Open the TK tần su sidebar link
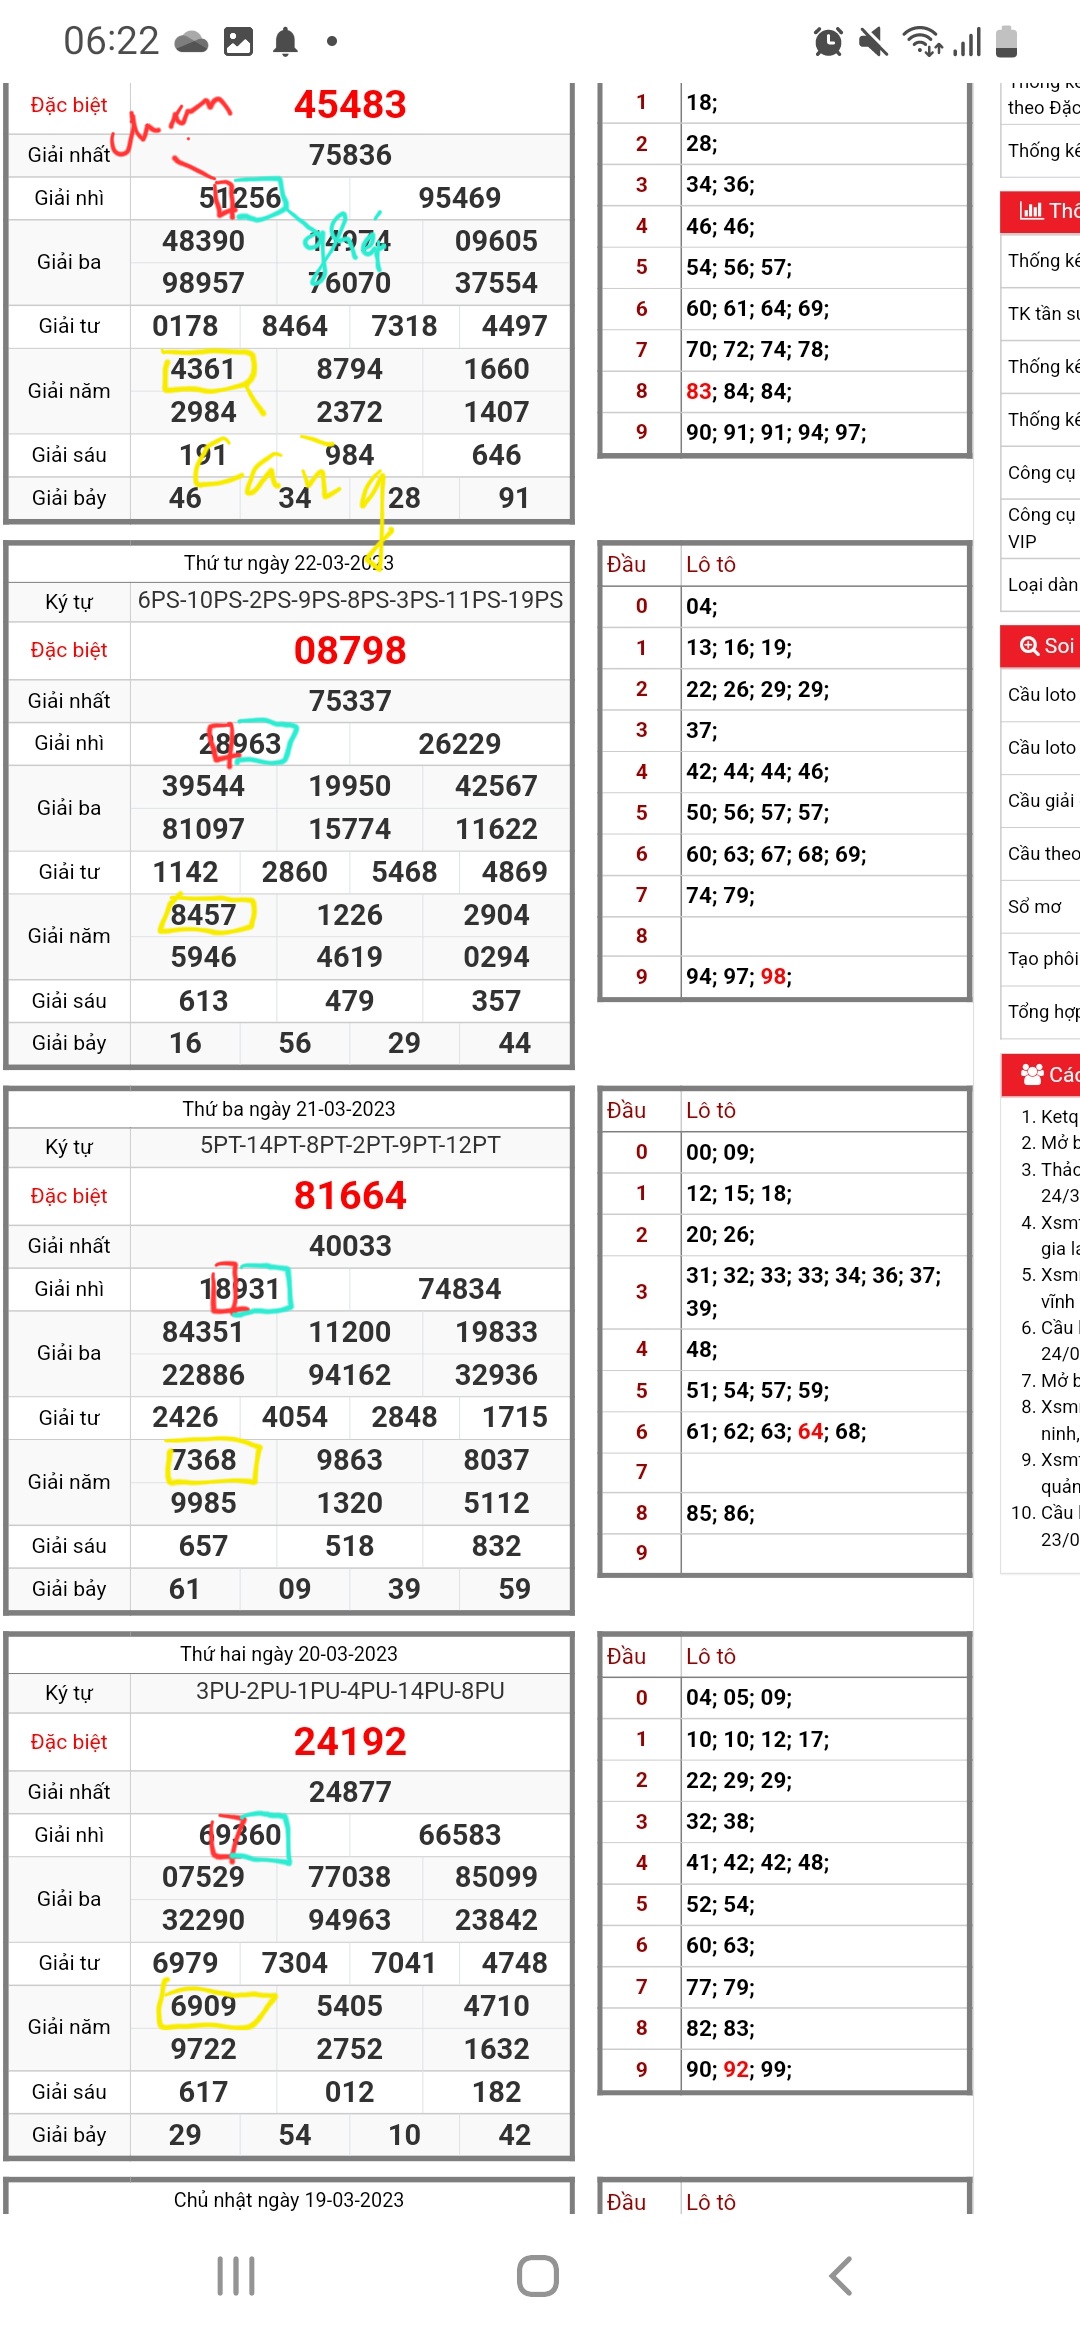 click(x=1043, y=314)
